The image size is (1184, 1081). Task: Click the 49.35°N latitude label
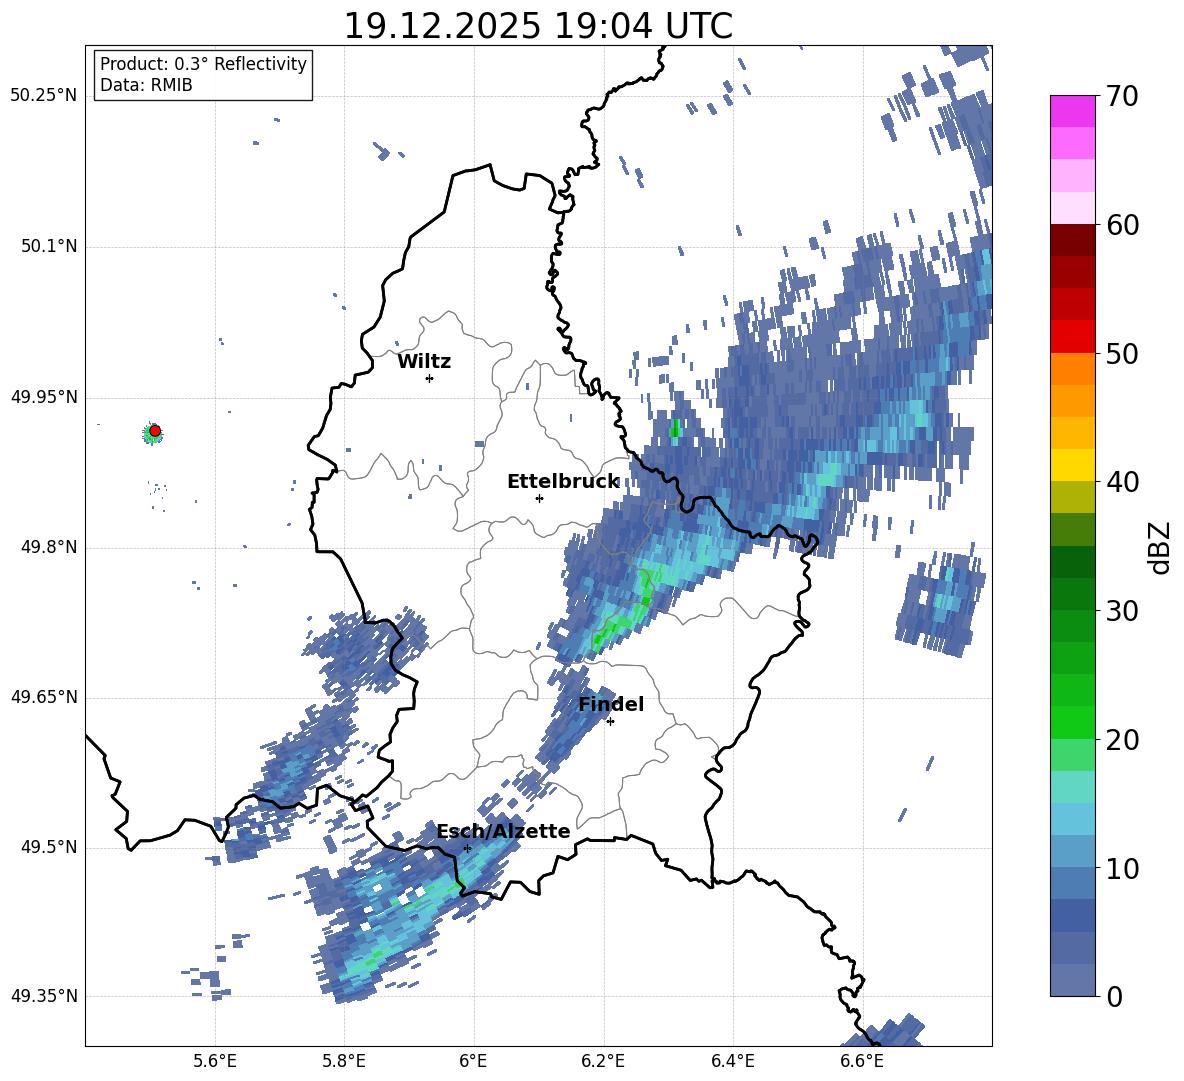click(44, 996)
